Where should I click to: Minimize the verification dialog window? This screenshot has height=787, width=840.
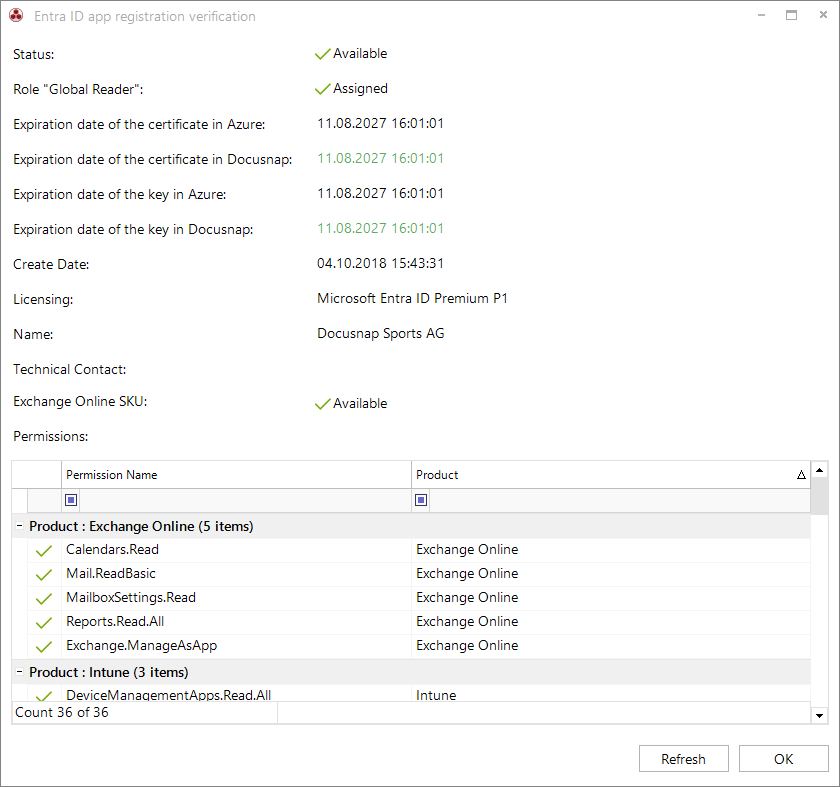761,15
